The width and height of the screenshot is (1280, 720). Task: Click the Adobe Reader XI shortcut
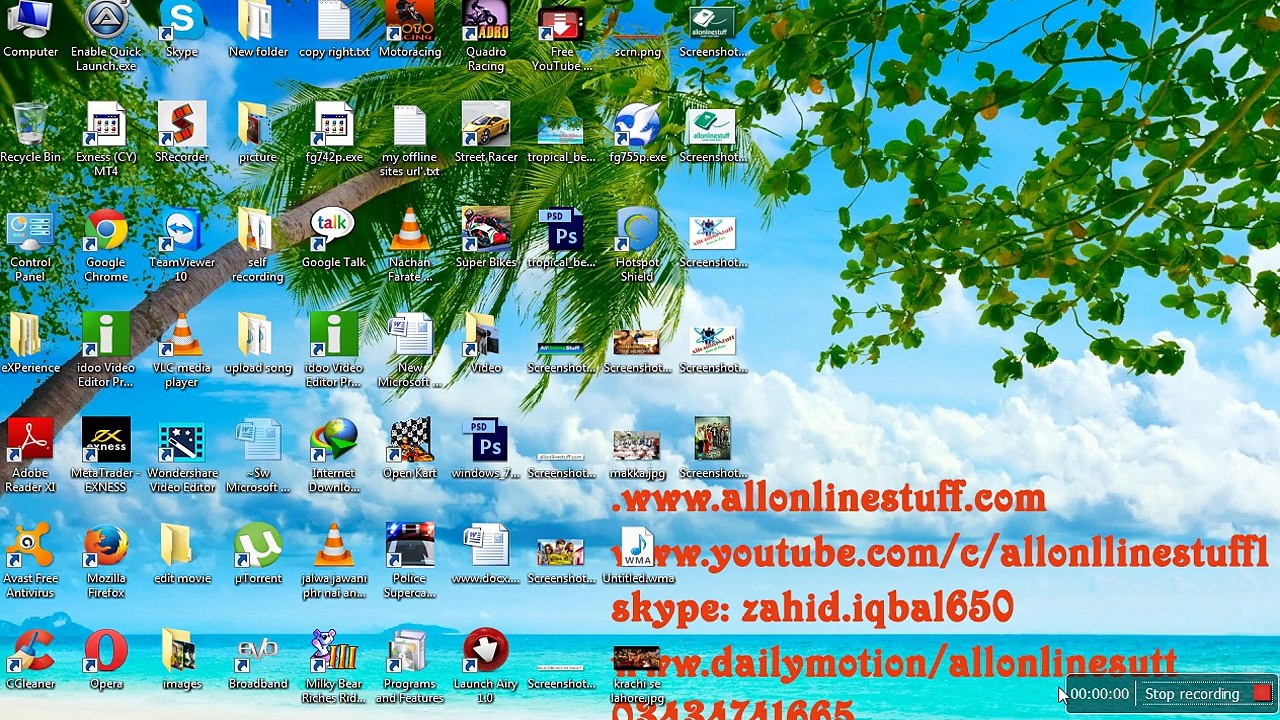(30, 457)
